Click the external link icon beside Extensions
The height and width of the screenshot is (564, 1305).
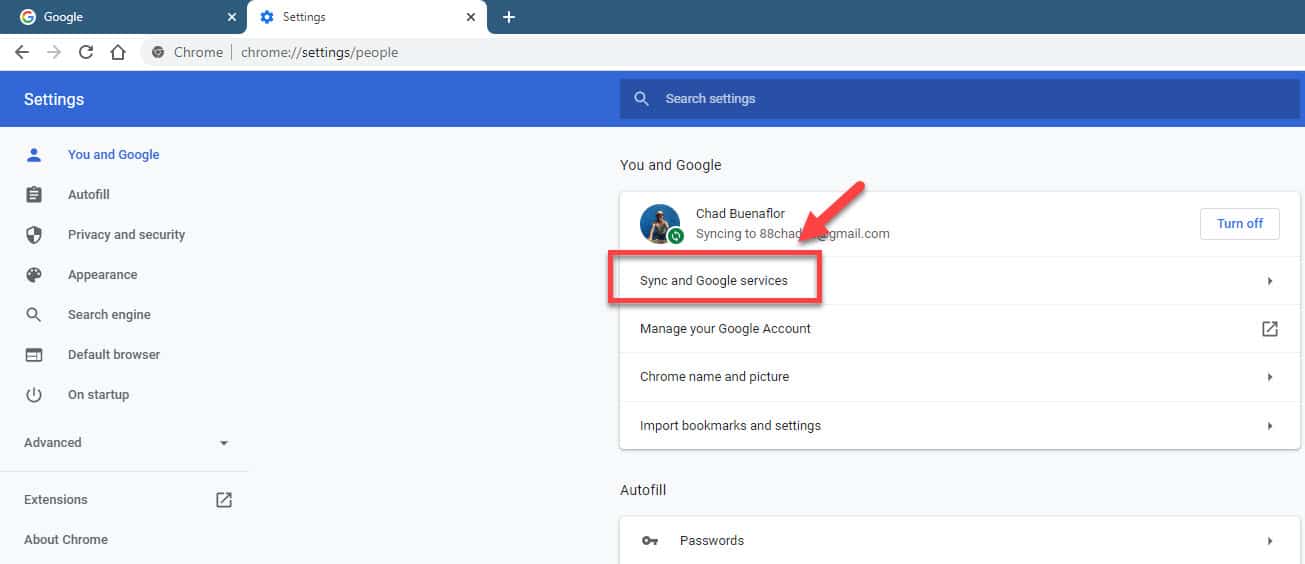tap(224, 500)
